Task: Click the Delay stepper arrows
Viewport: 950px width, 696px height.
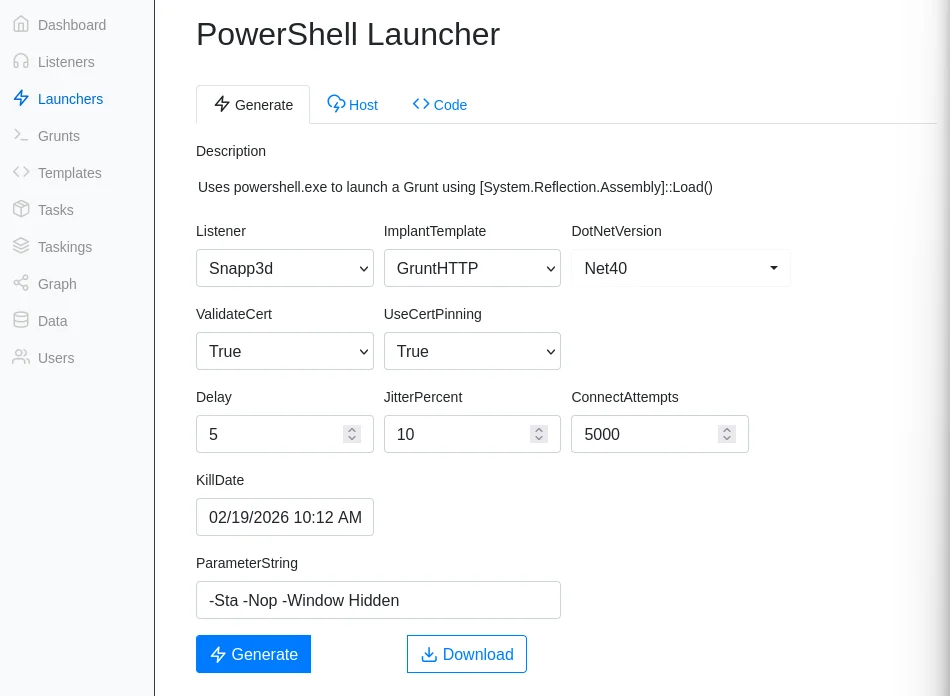Action: [x=352, y=434]
